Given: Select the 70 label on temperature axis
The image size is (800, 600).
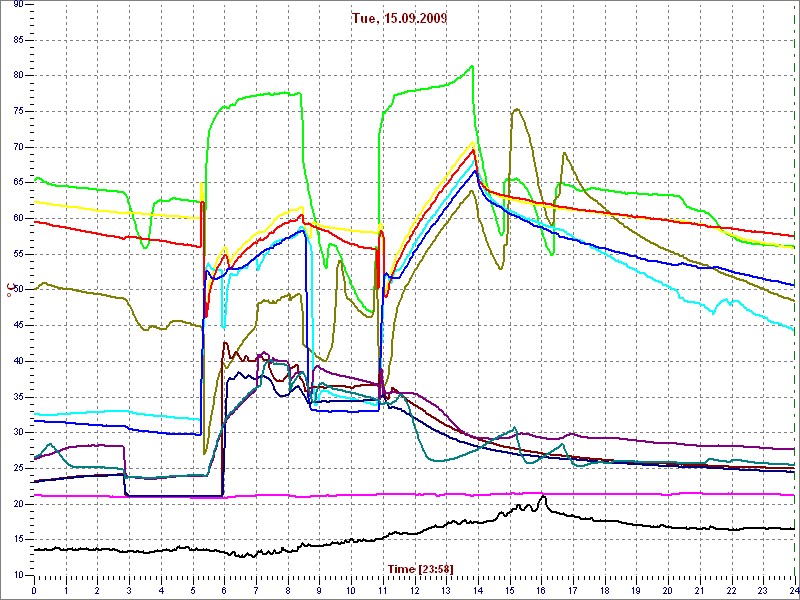Looking at the screenshot, I should 17,147.
